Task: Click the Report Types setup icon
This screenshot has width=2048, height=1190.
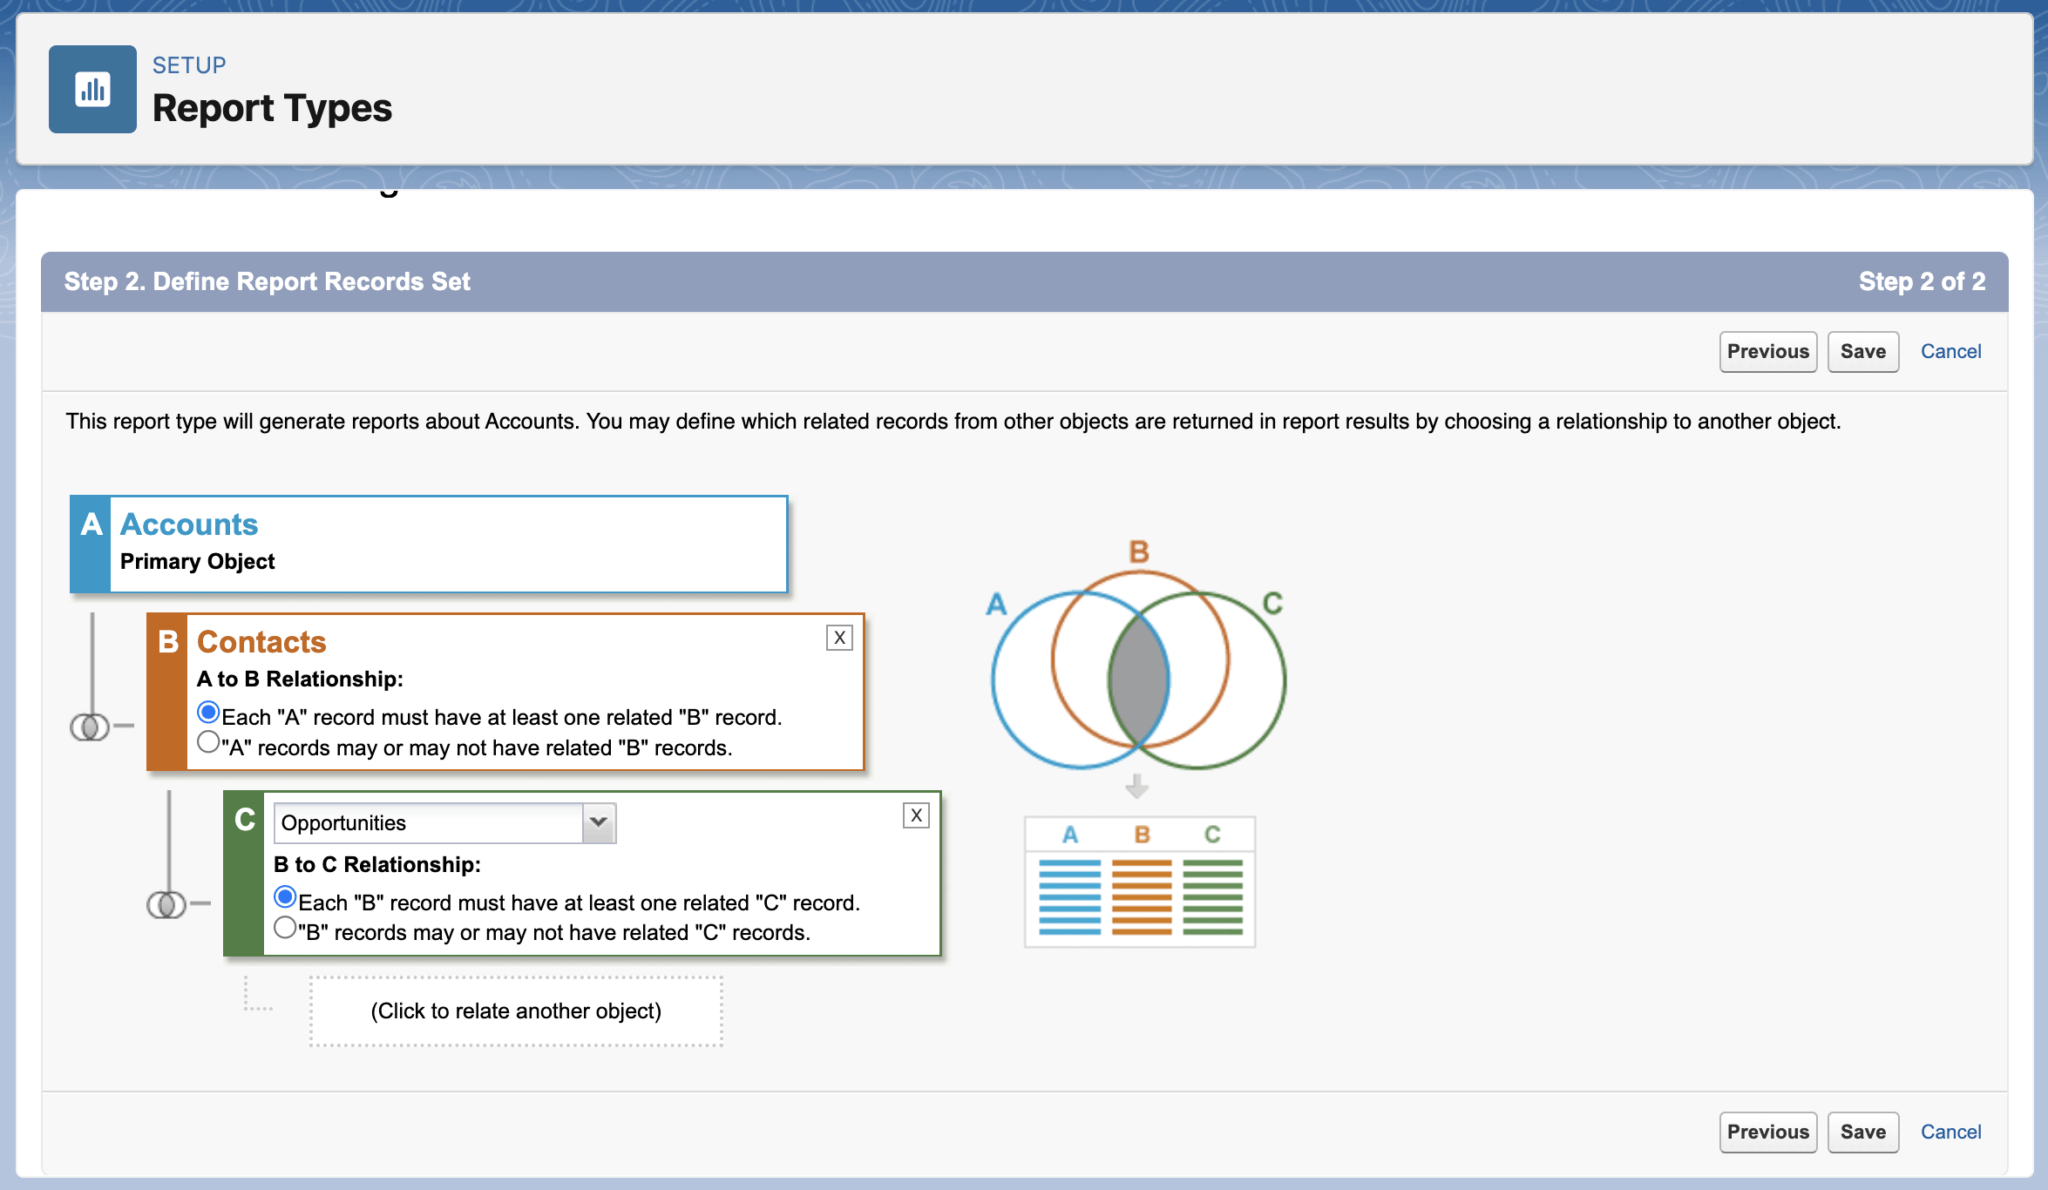Action: coord(92,89)
